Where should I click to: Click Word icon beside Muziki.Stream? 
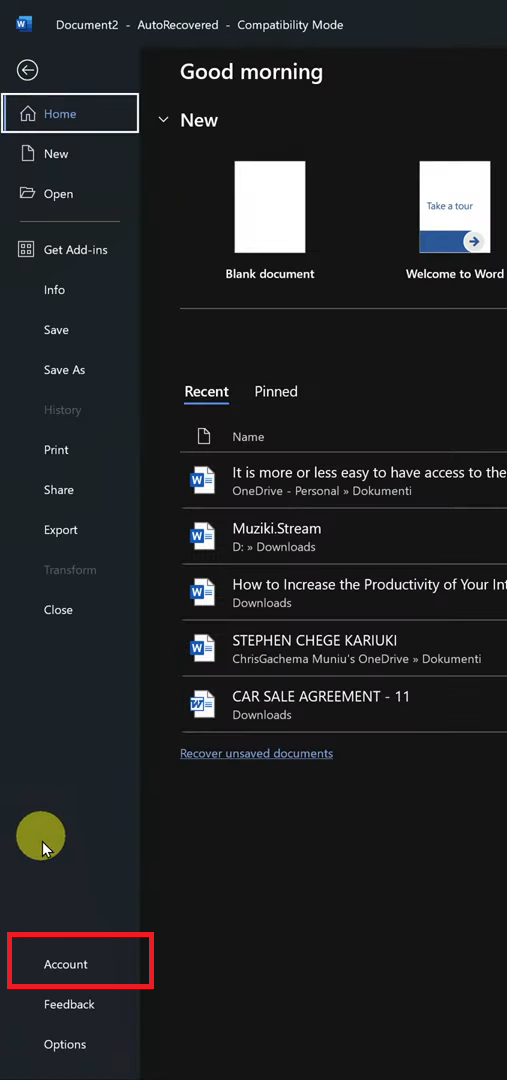203,537
